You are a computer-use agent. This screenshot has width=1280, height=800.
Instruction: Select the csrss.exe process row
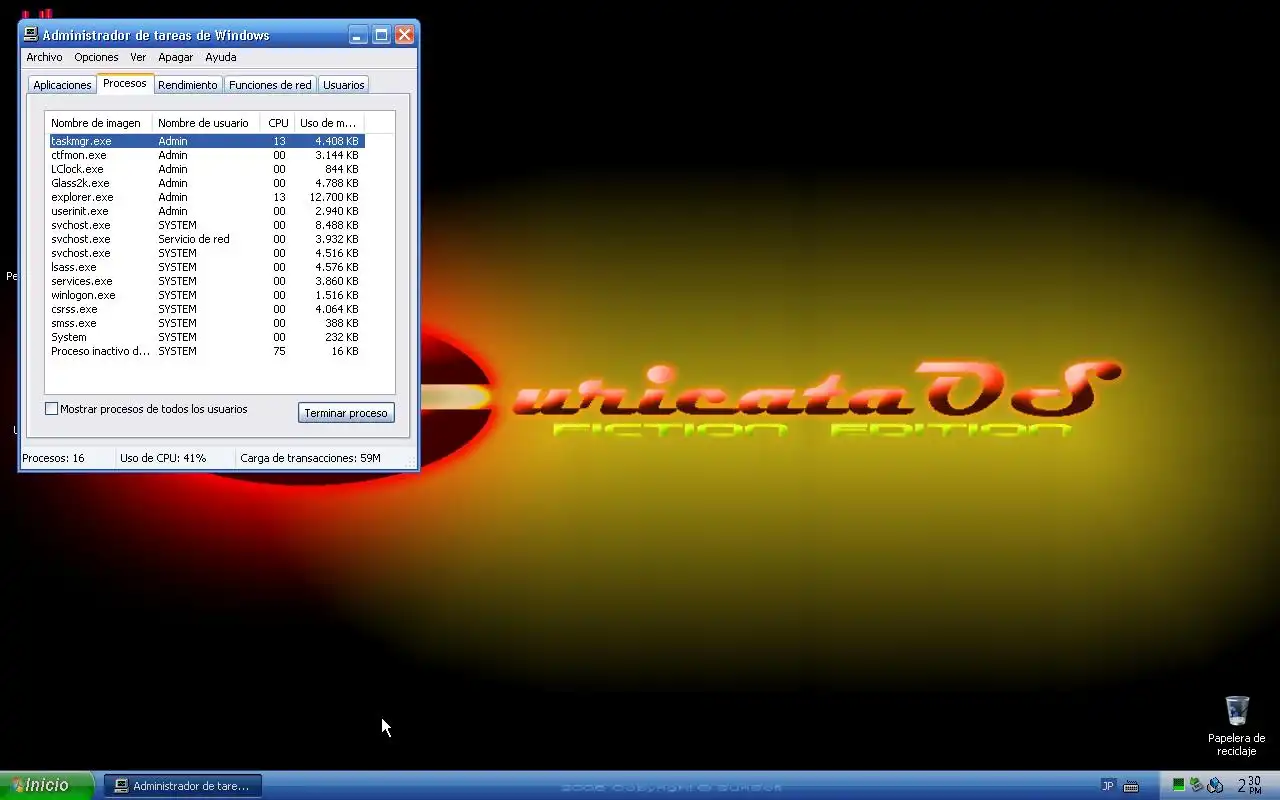coord(206,309)
